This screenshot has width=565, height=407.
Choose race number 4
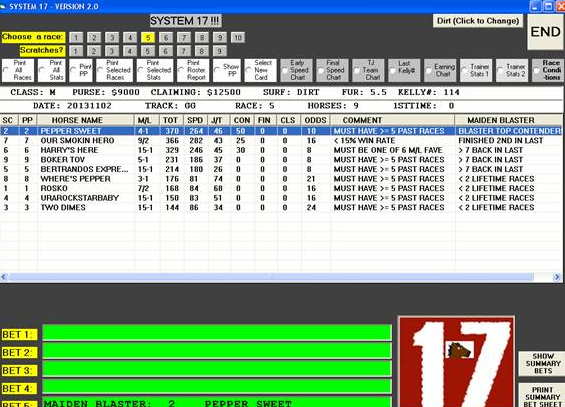click(130, 37)
